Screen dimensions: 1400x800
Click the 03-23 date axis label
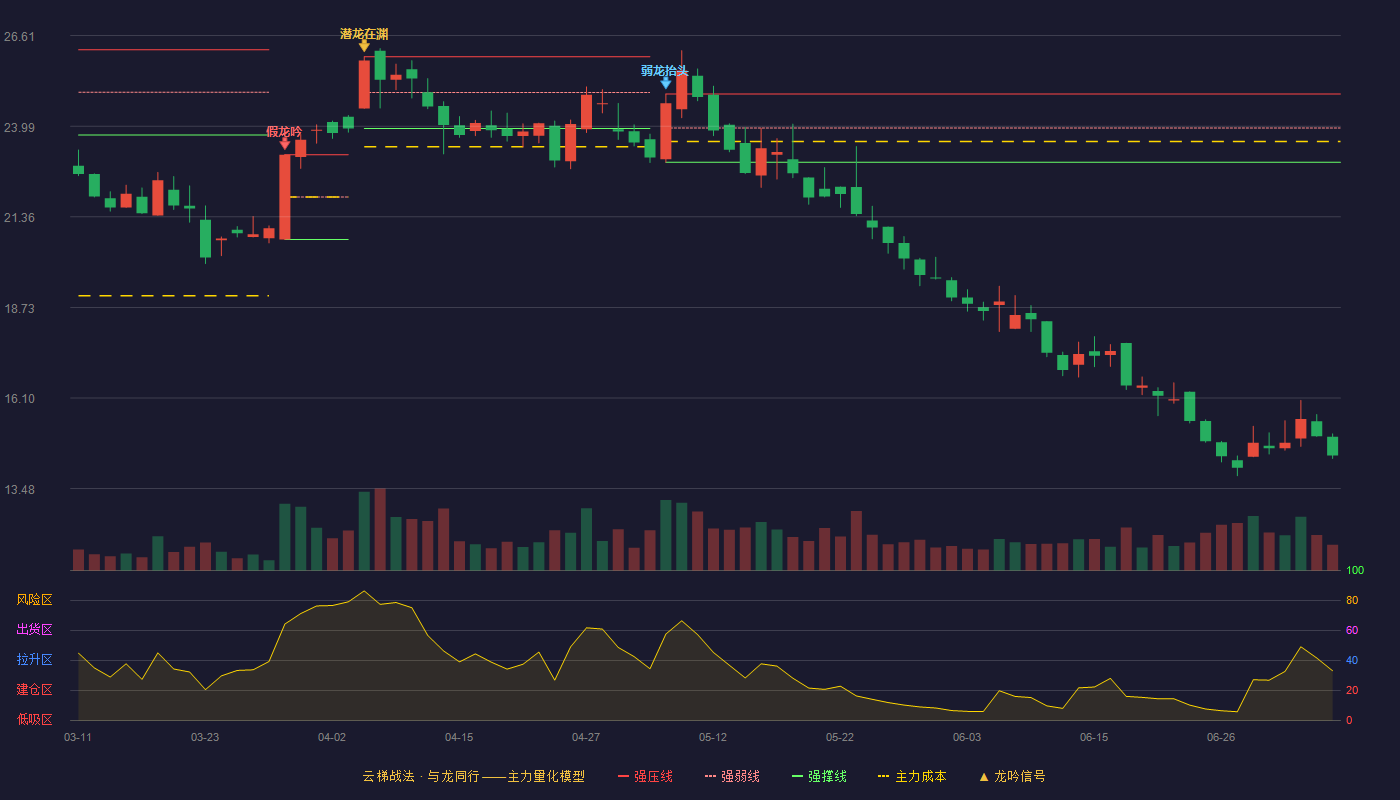205,737
